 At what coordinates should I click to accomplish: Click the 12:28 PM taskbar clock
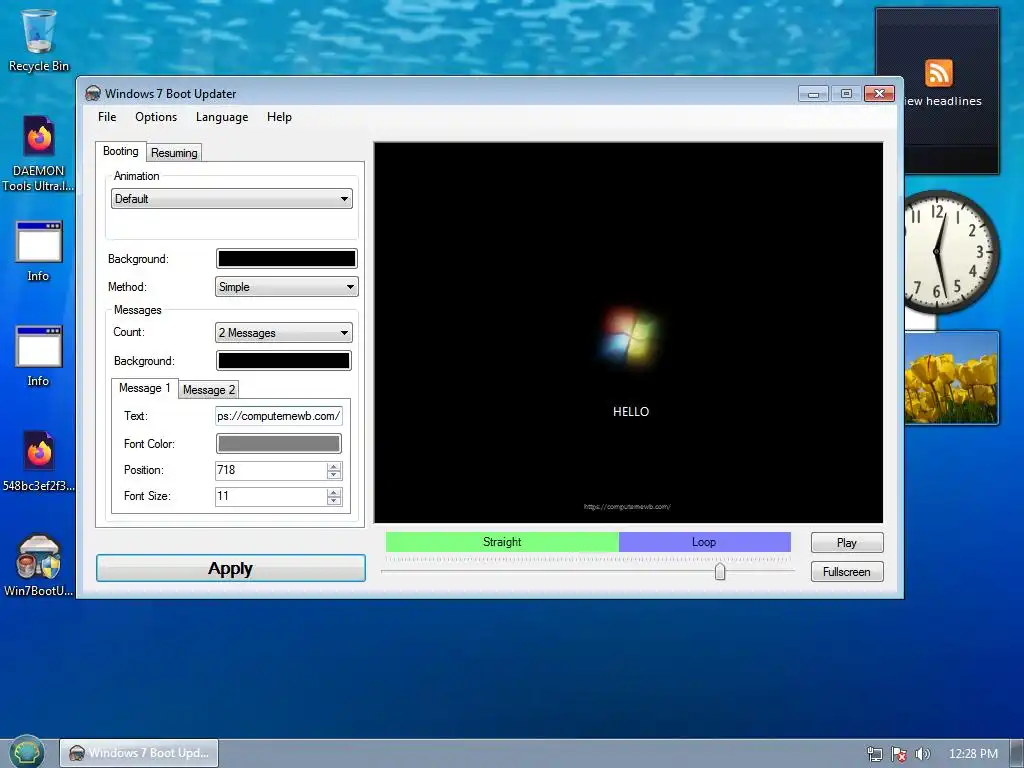tap(973, 754)
